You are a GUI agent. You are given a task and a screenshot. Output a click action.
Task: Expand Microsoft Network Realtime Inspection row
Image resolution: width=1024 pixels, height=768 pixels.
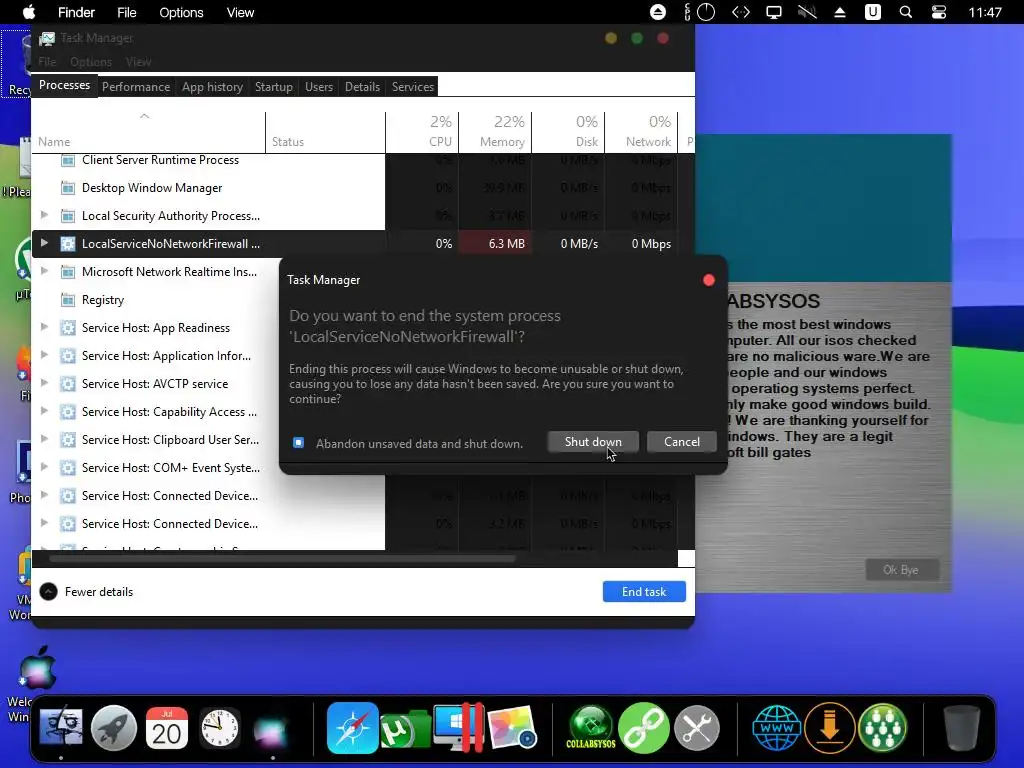[44, 271]
